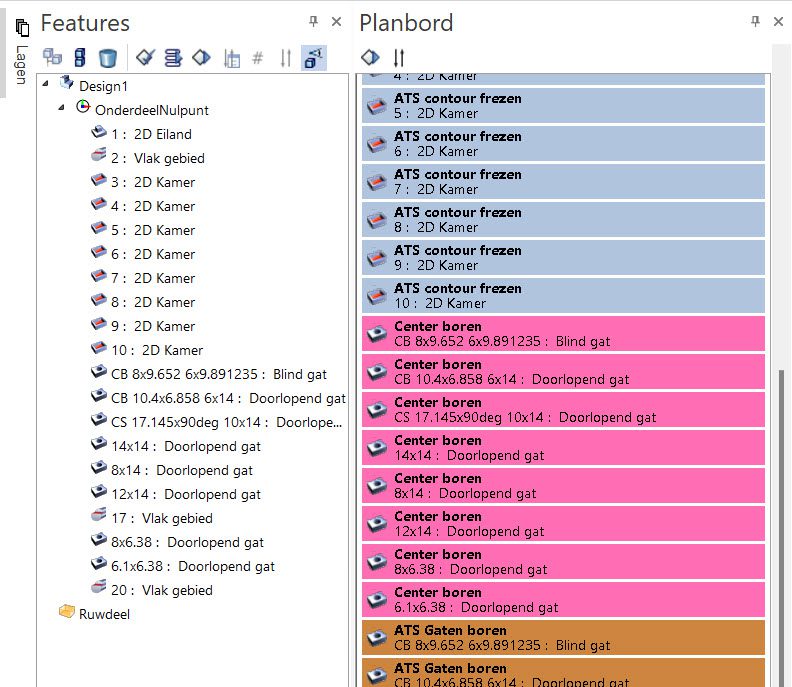Select 14x14 Doorlopend gat in tree

[x=185, y=447]
